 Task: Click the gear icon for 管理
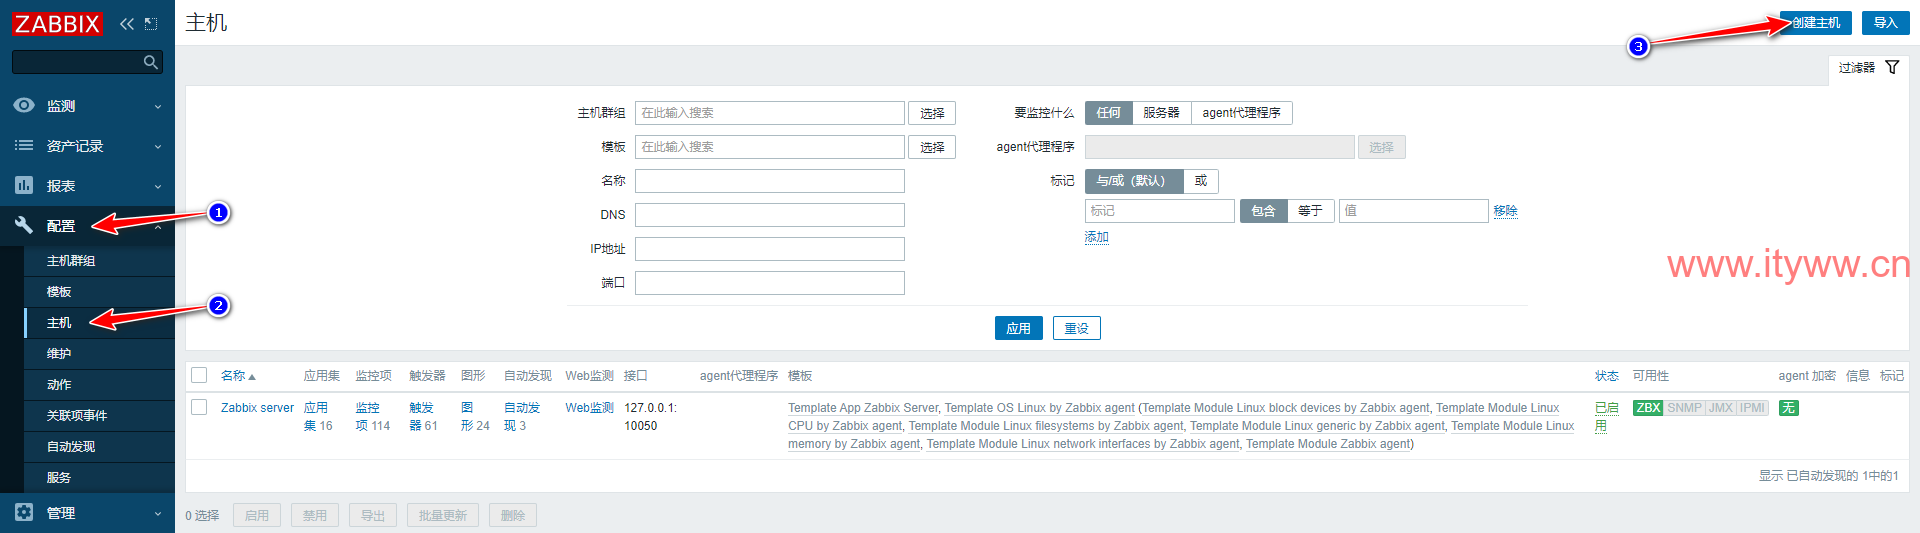tap(24, 512)
